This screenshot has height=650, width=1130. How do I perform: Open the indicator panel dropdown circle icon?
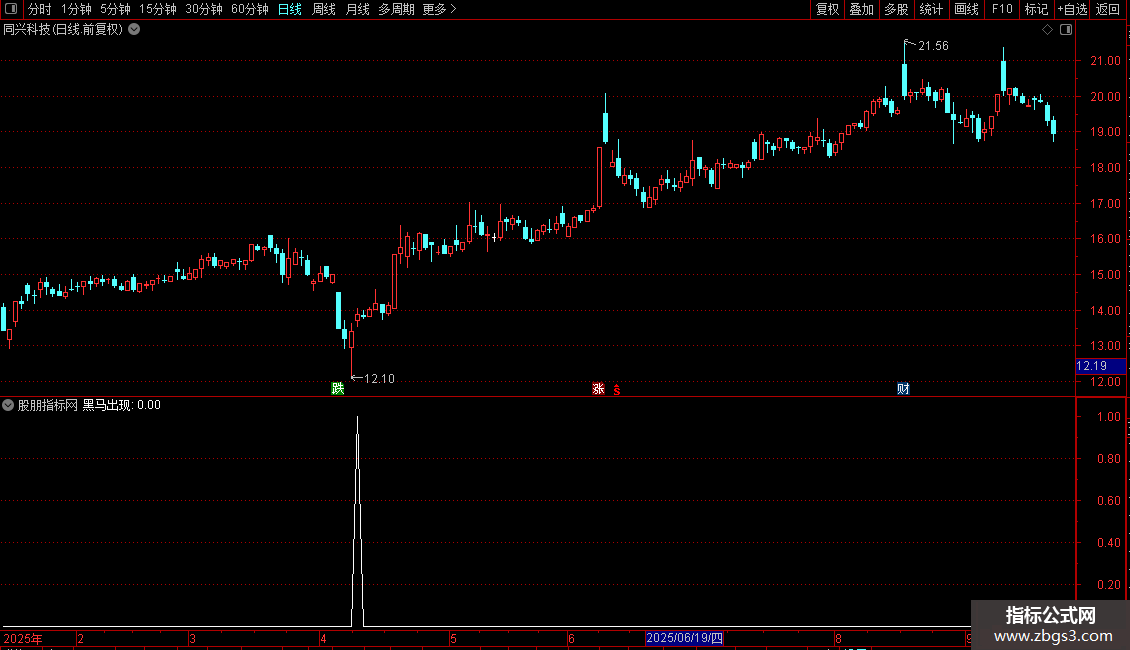click(x=8, y=405)
